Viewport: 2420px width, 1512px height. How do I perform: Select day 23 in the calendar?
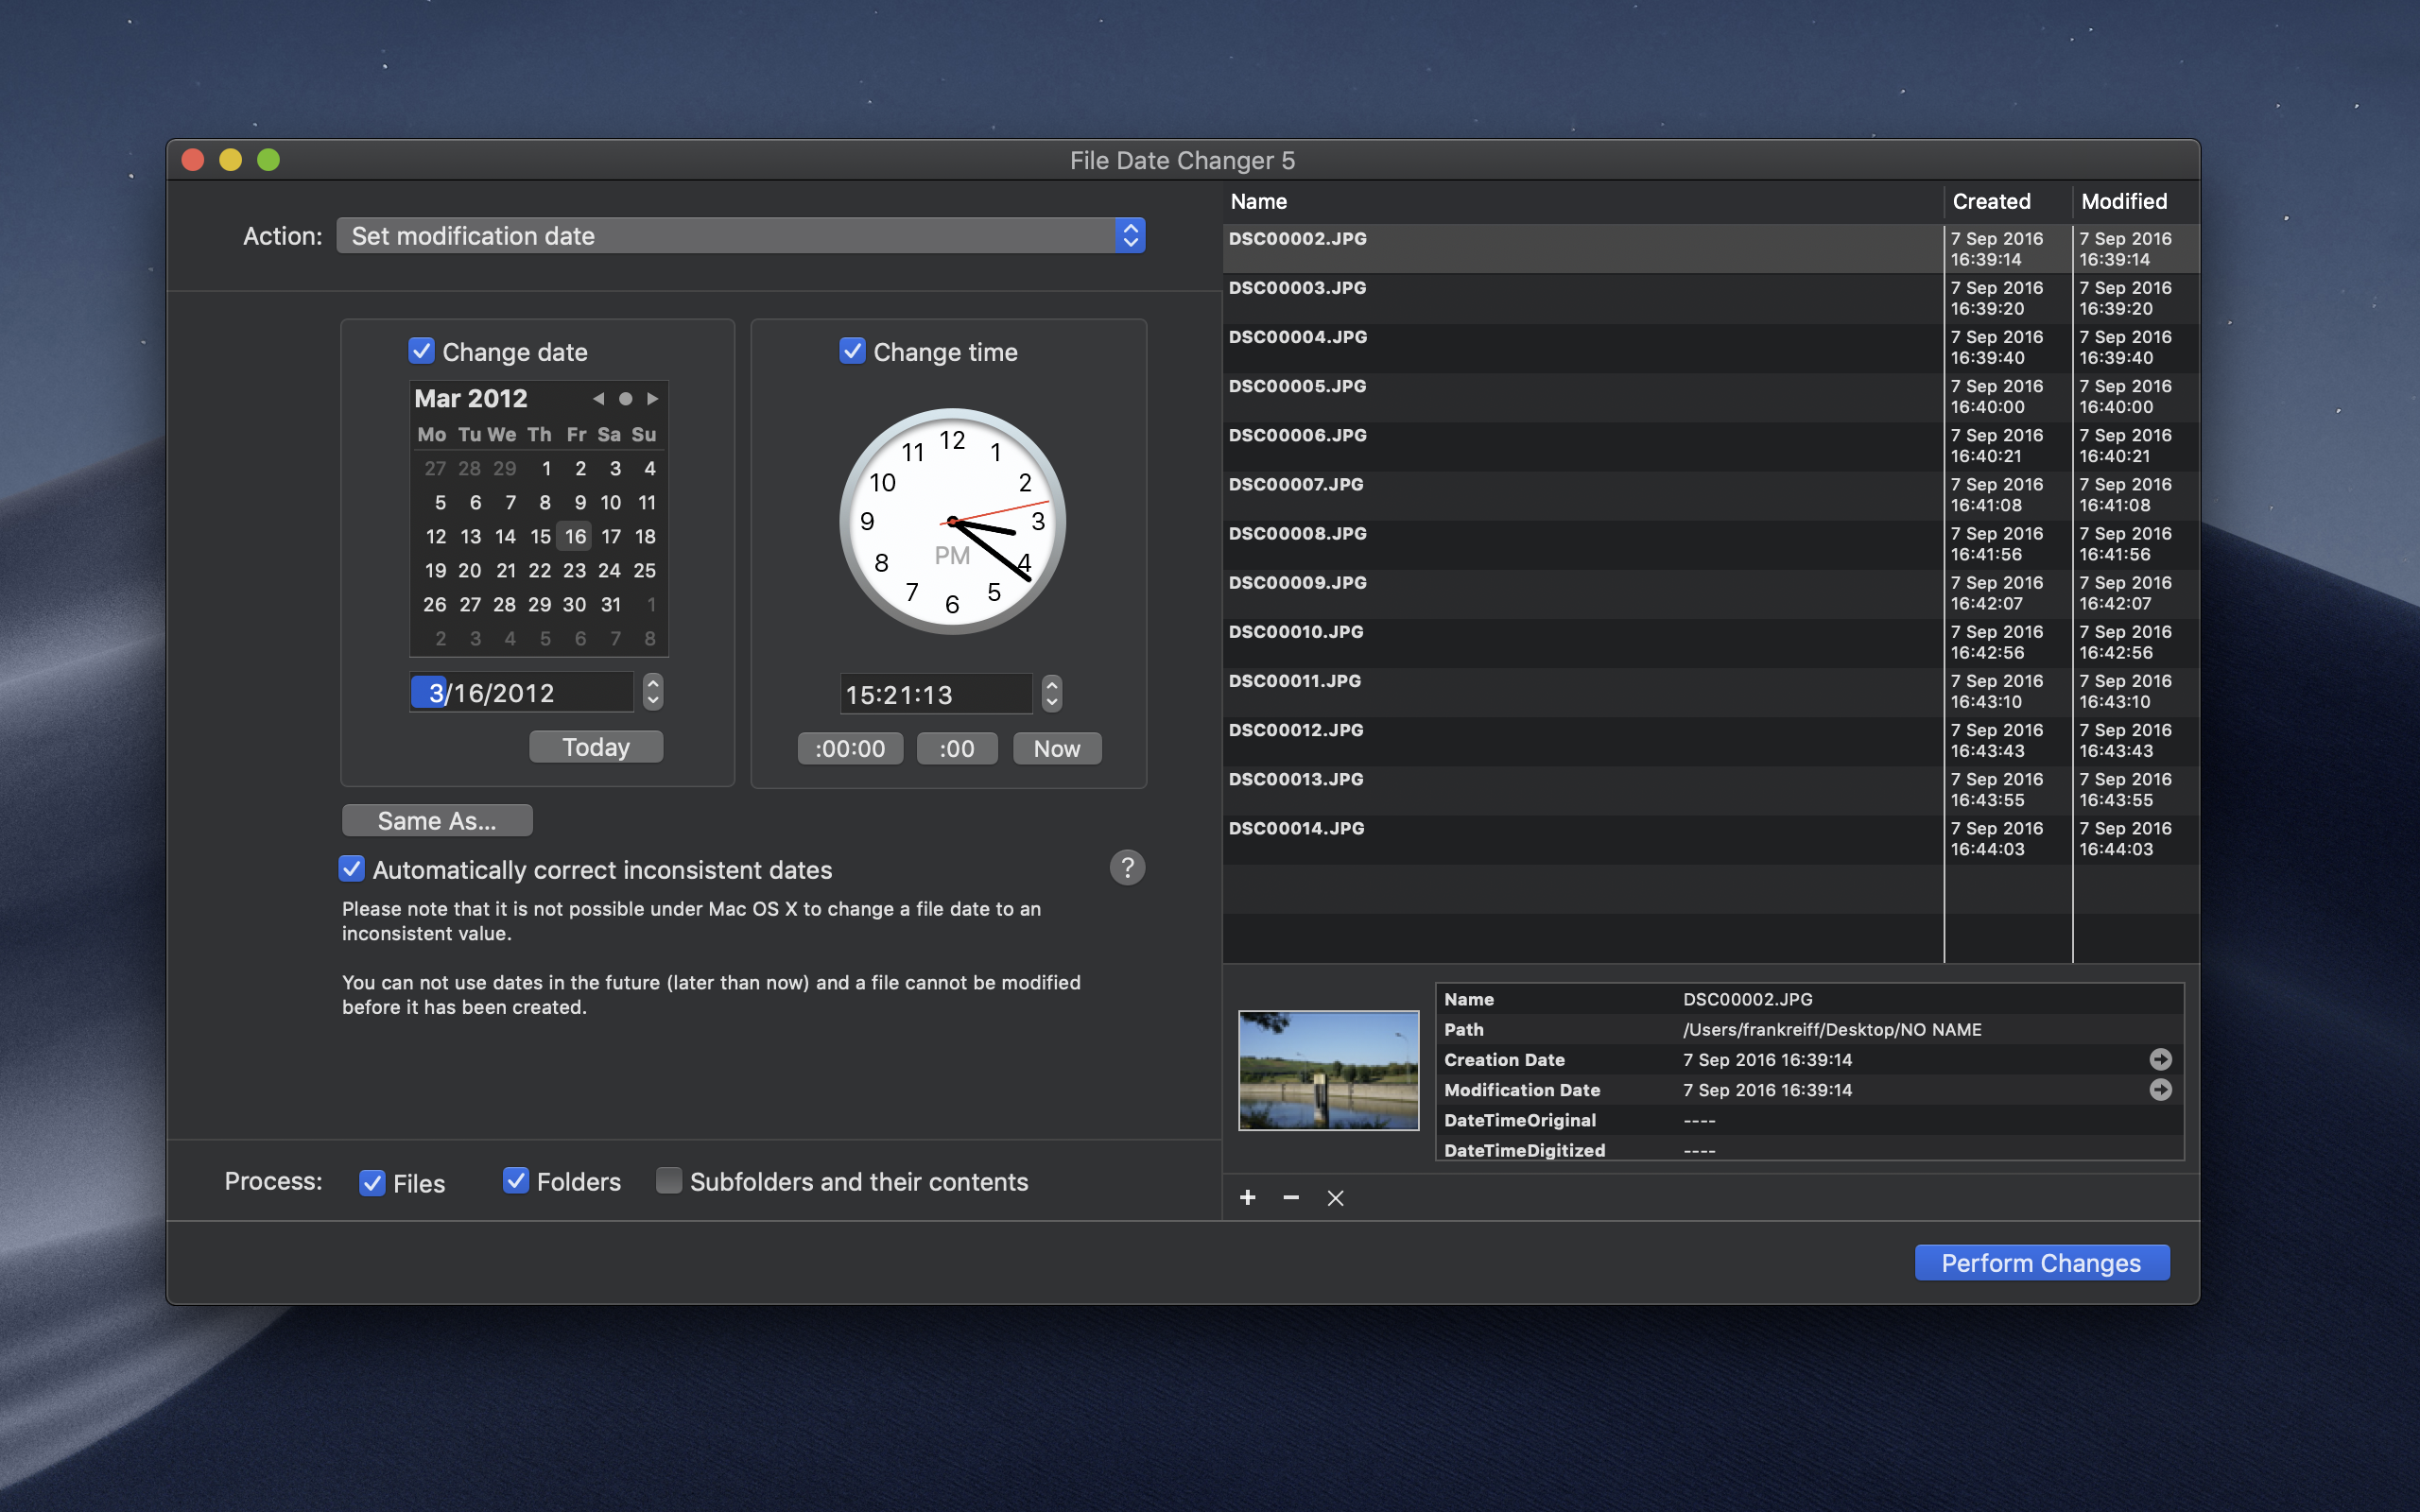pyautogui.click(x=574, y=571)
